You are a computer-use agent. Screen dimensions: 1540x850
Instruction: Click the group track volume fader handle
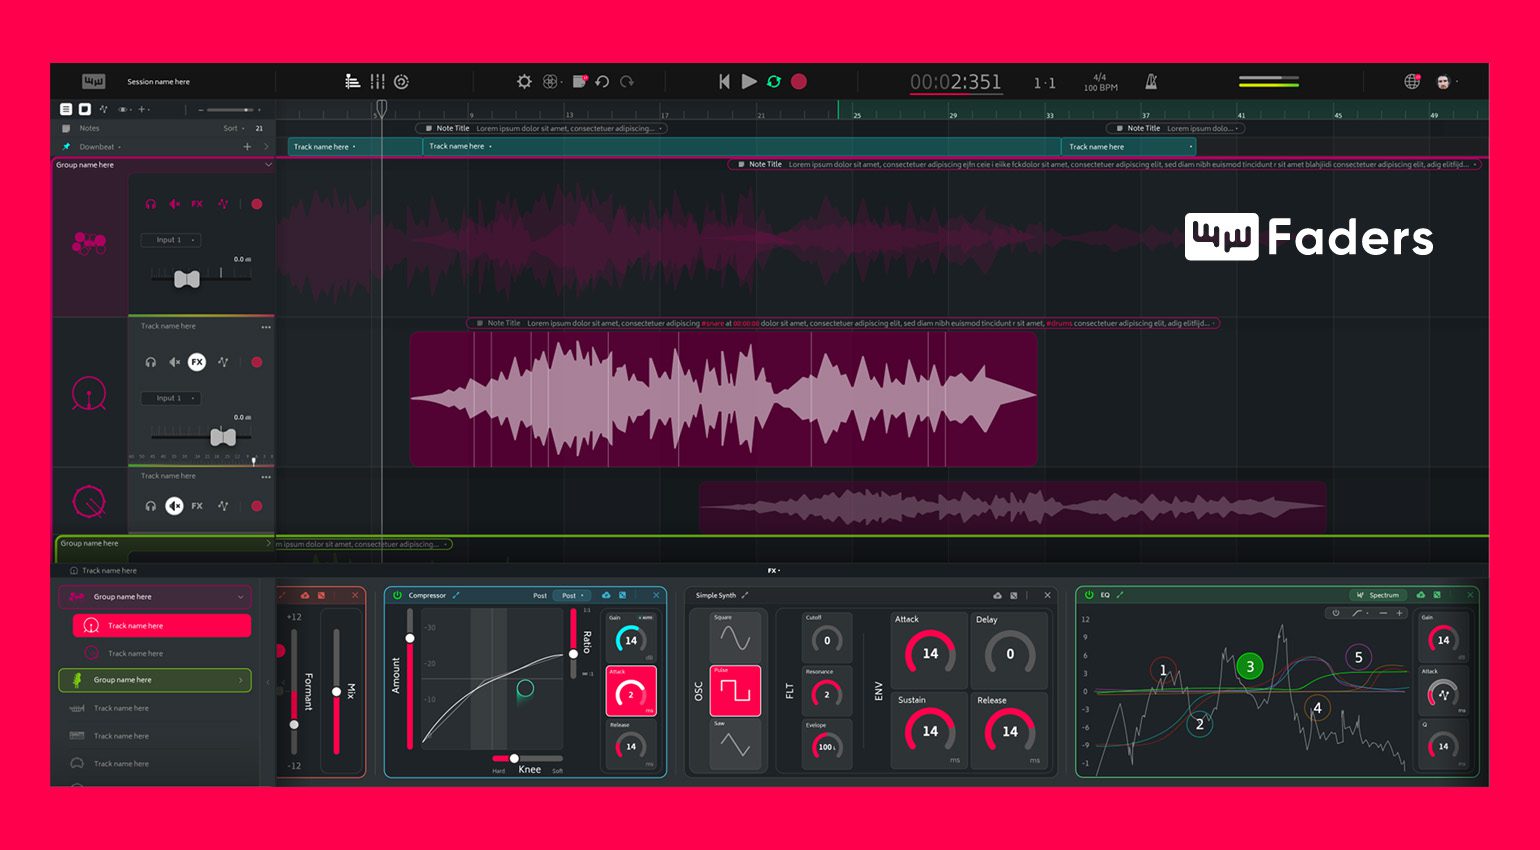click(187, 279)
